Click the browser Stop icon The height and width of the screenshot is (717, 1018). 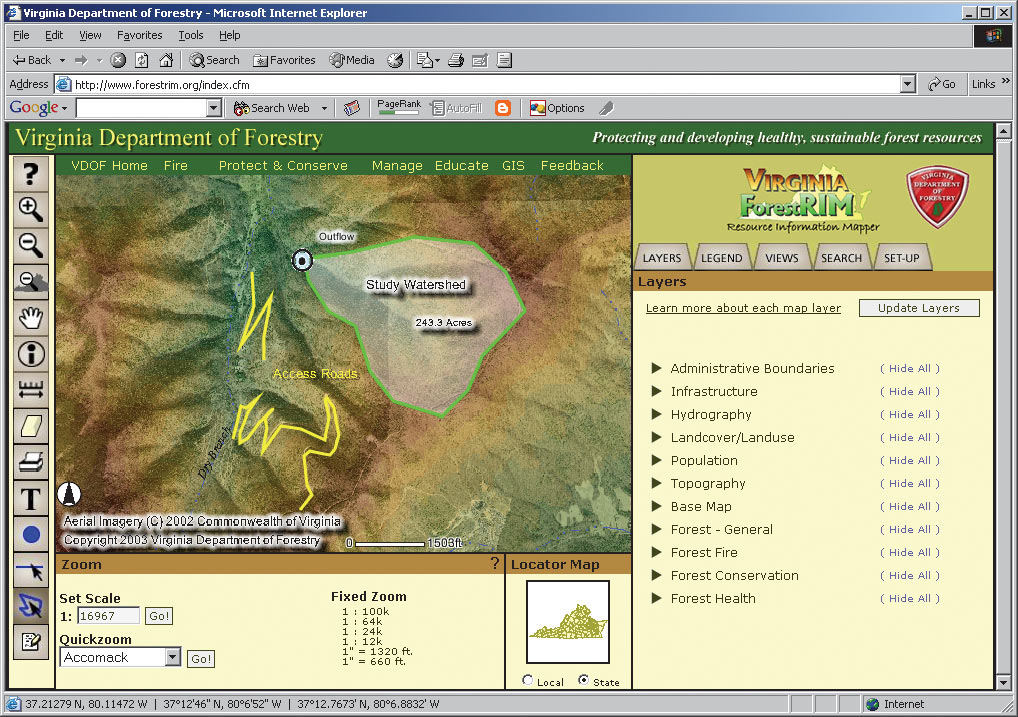click(118, 60)
